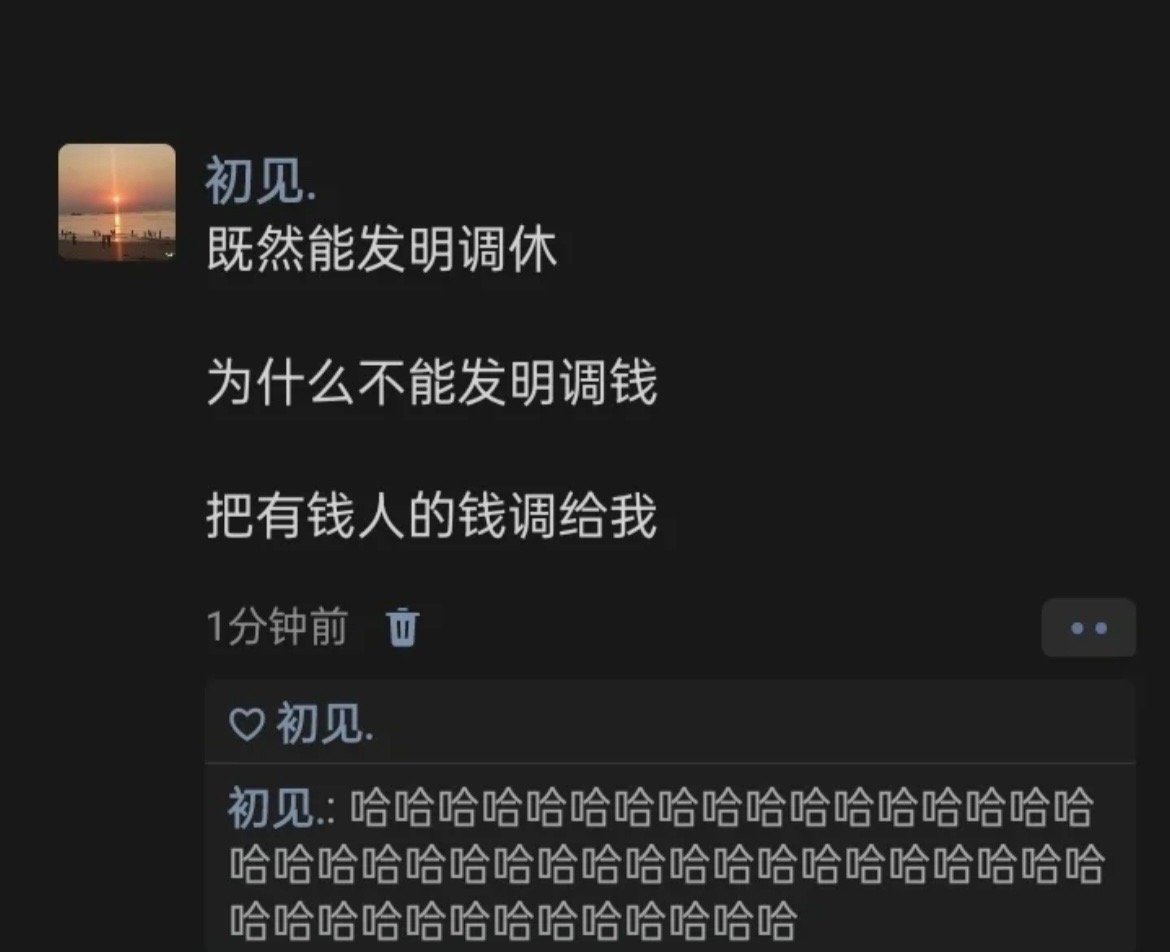
Task: Delete the post using the trash icon
Action: (403, 627)
